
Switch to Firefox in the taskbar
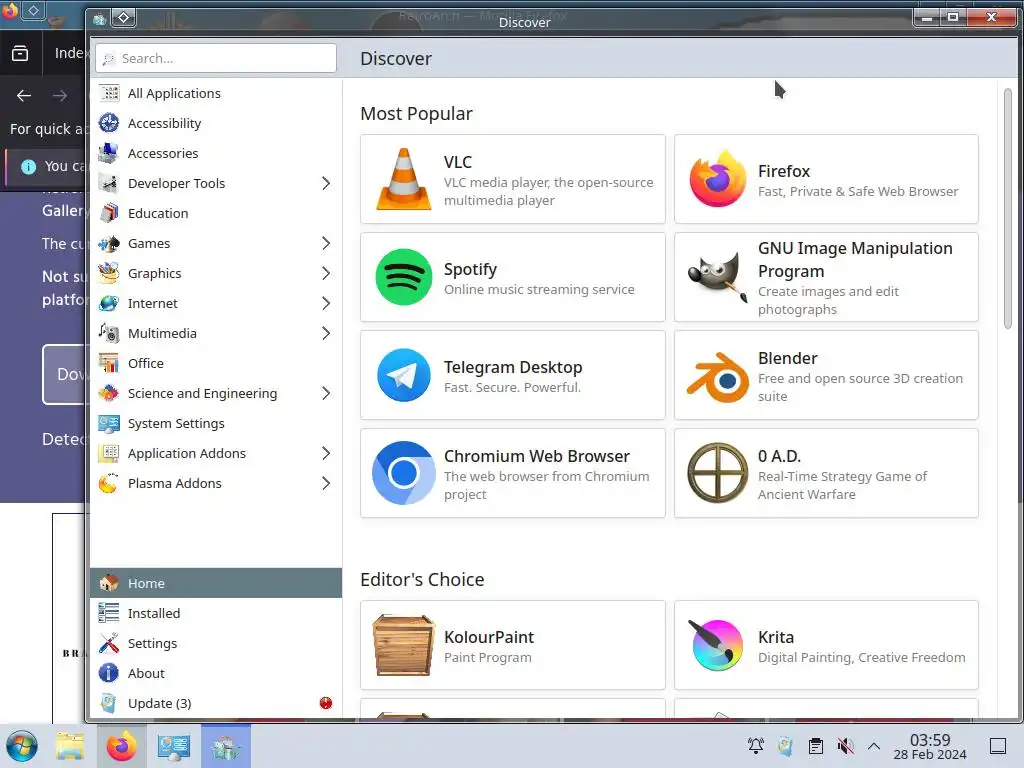pyautogui.click(x=121, y=746)
